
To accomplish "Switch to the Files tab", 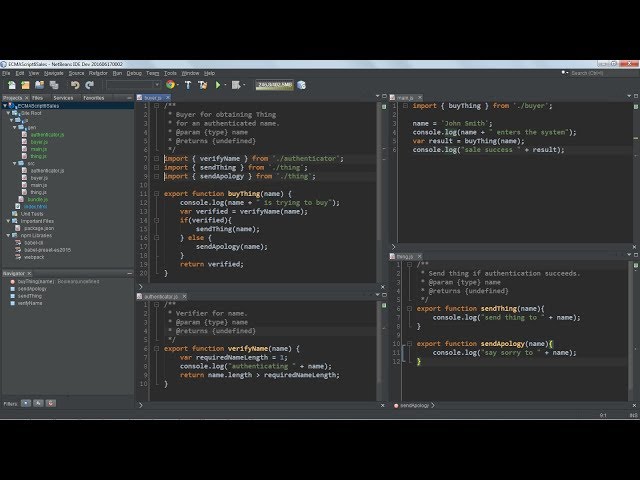I will click(x=38, y=98).
